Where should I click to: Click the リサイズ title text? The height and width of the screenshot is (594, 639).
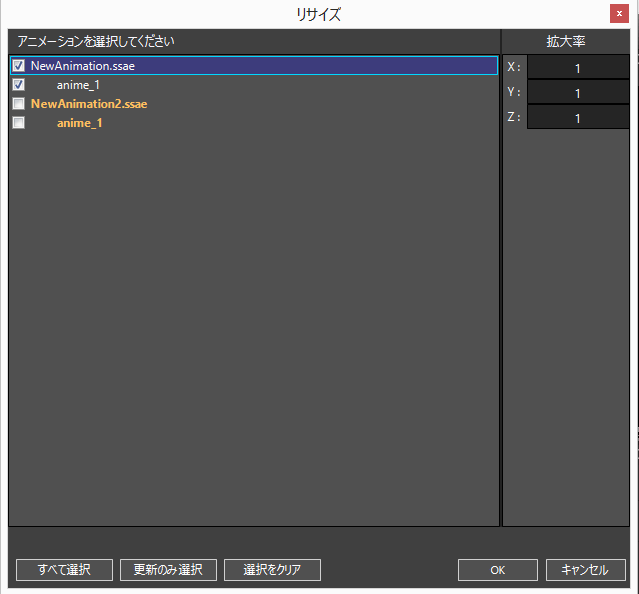tap(318, 14)
